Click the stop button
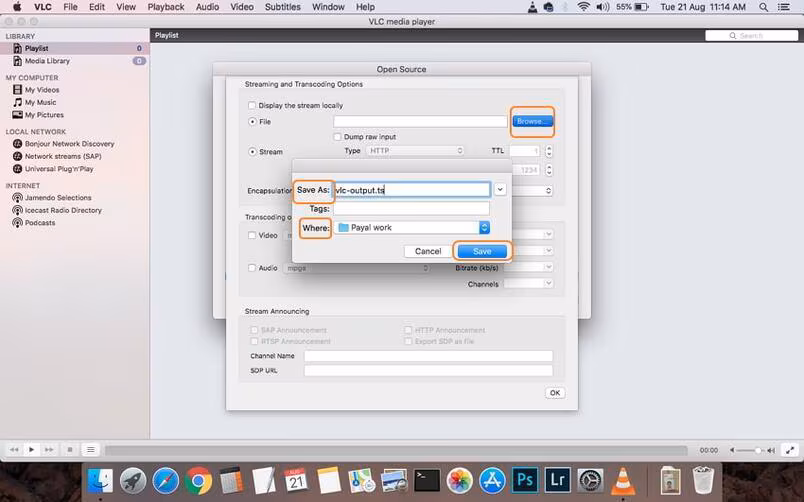The width and height of the screenshot is (804, 502). click(x=70, y=450)
